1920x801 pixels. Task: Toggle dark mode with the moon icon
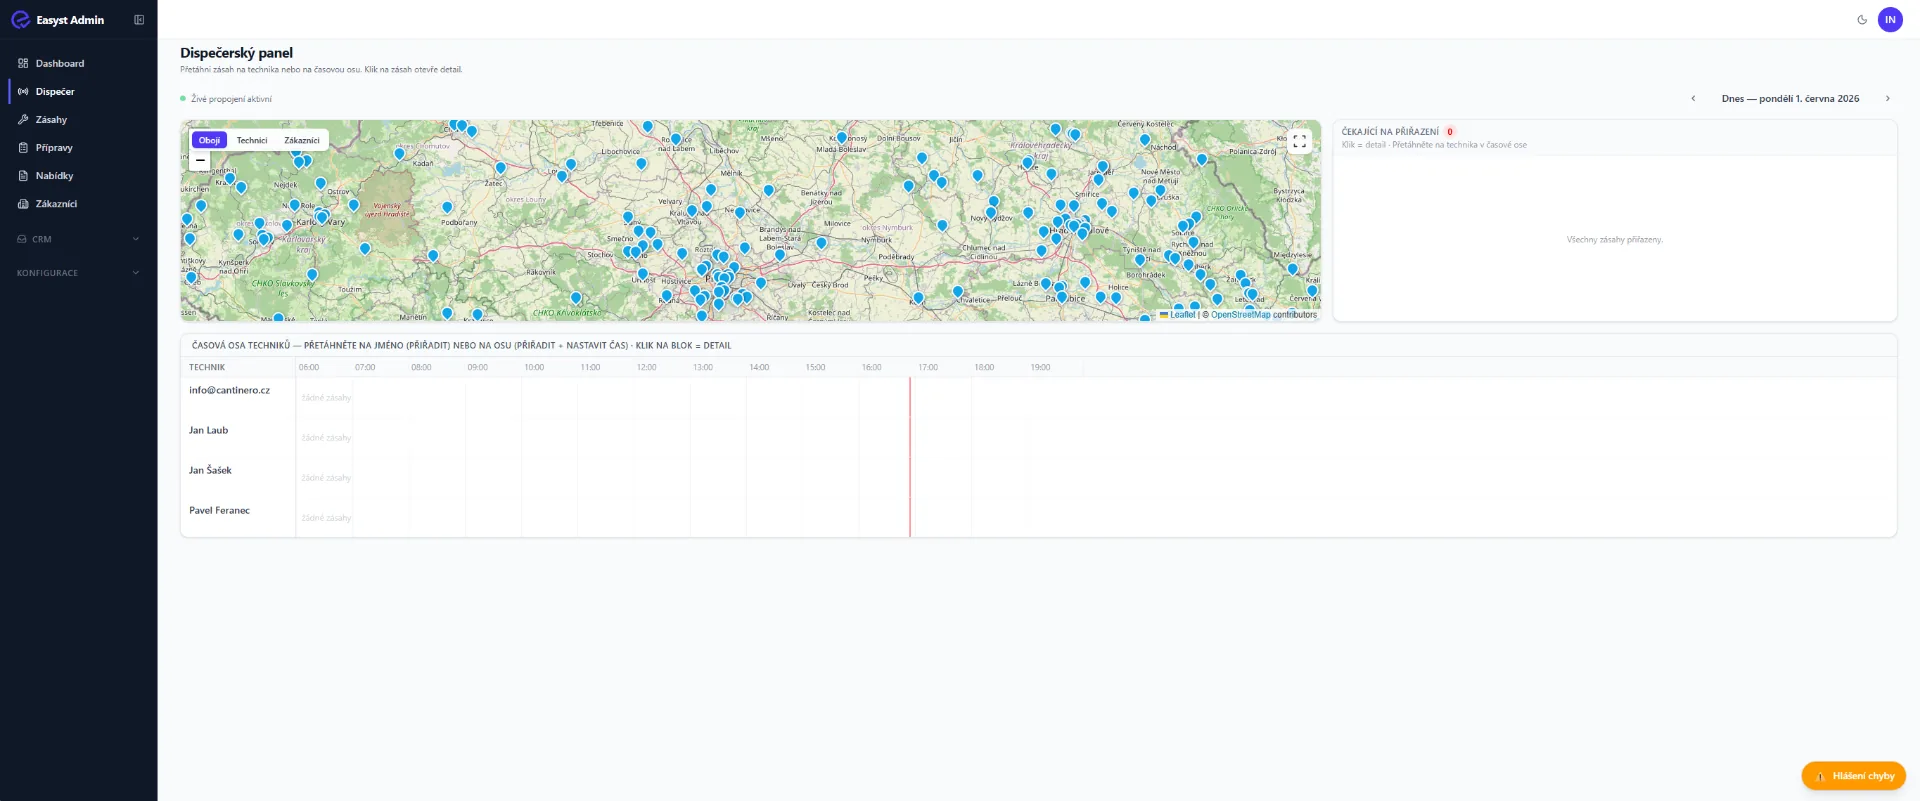tap(1862, 19)
